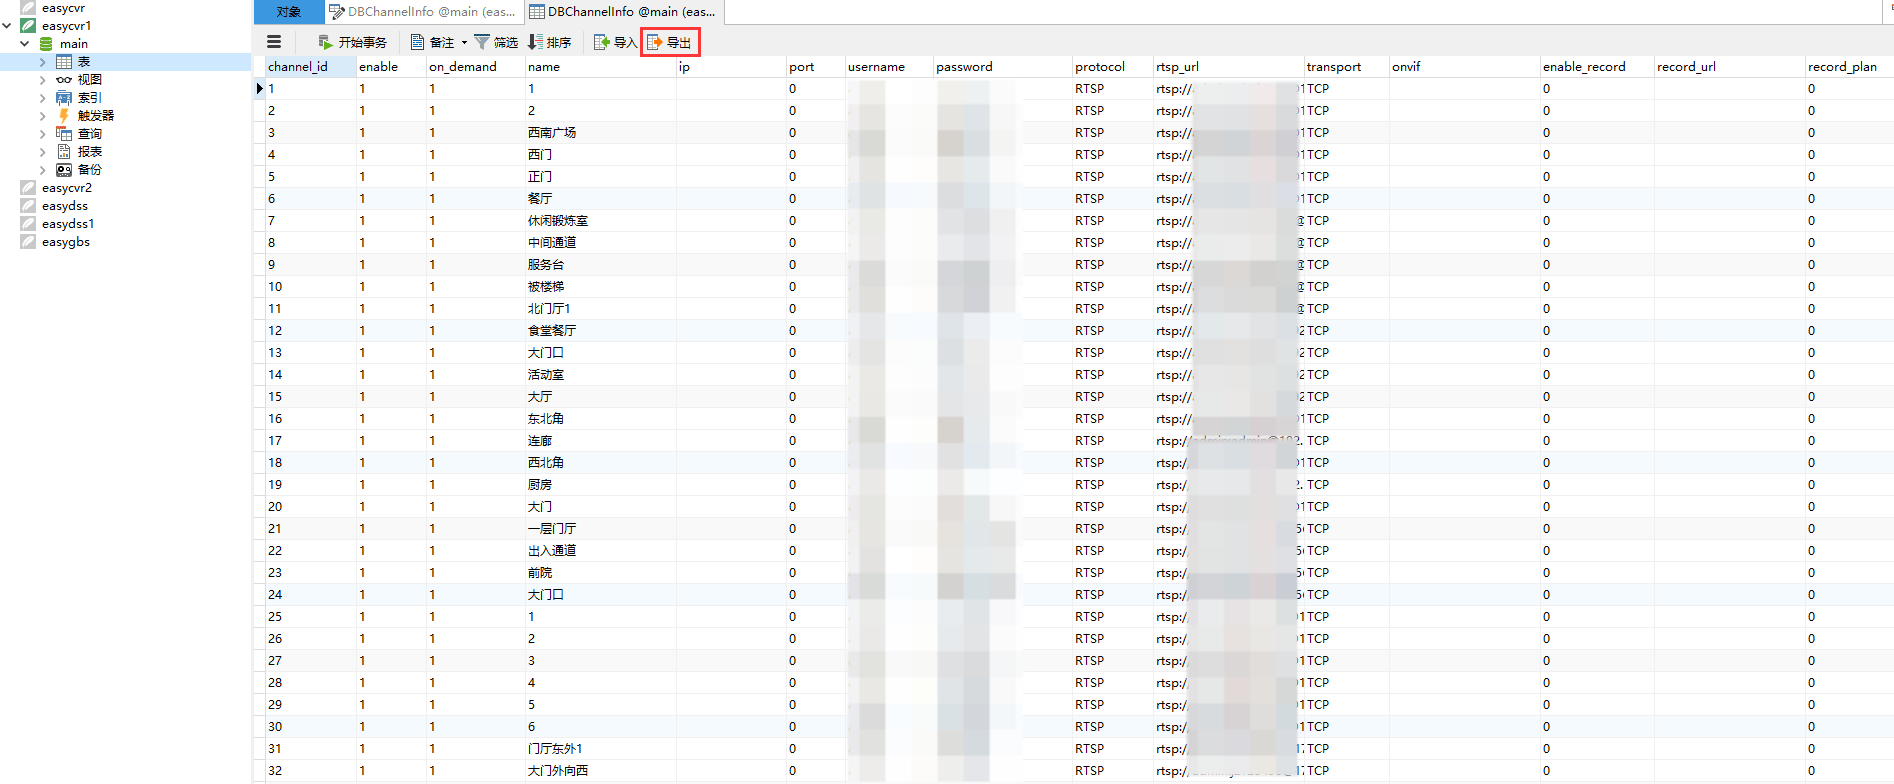Click the 开始事务 (begin transaction) toolbar button
Viewport: 1894px width, 784px height.
click(x=352, y=42)
